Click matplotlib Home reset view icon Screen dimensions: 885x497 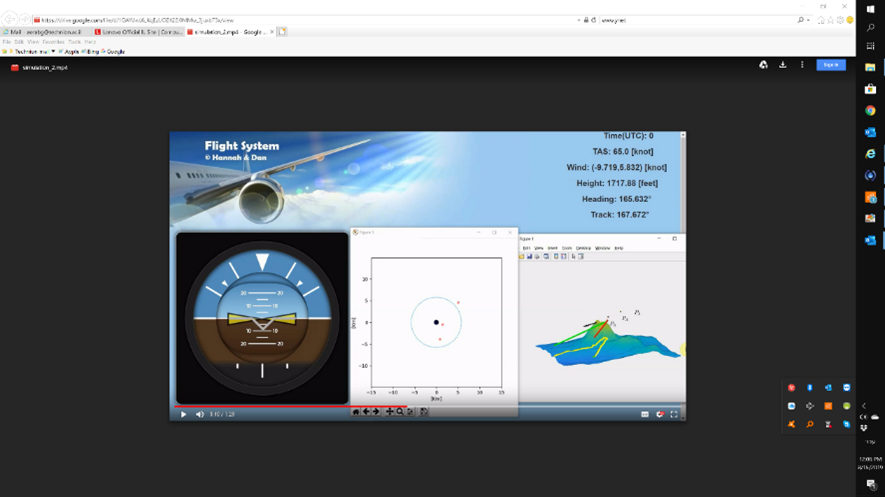point(356,412)
